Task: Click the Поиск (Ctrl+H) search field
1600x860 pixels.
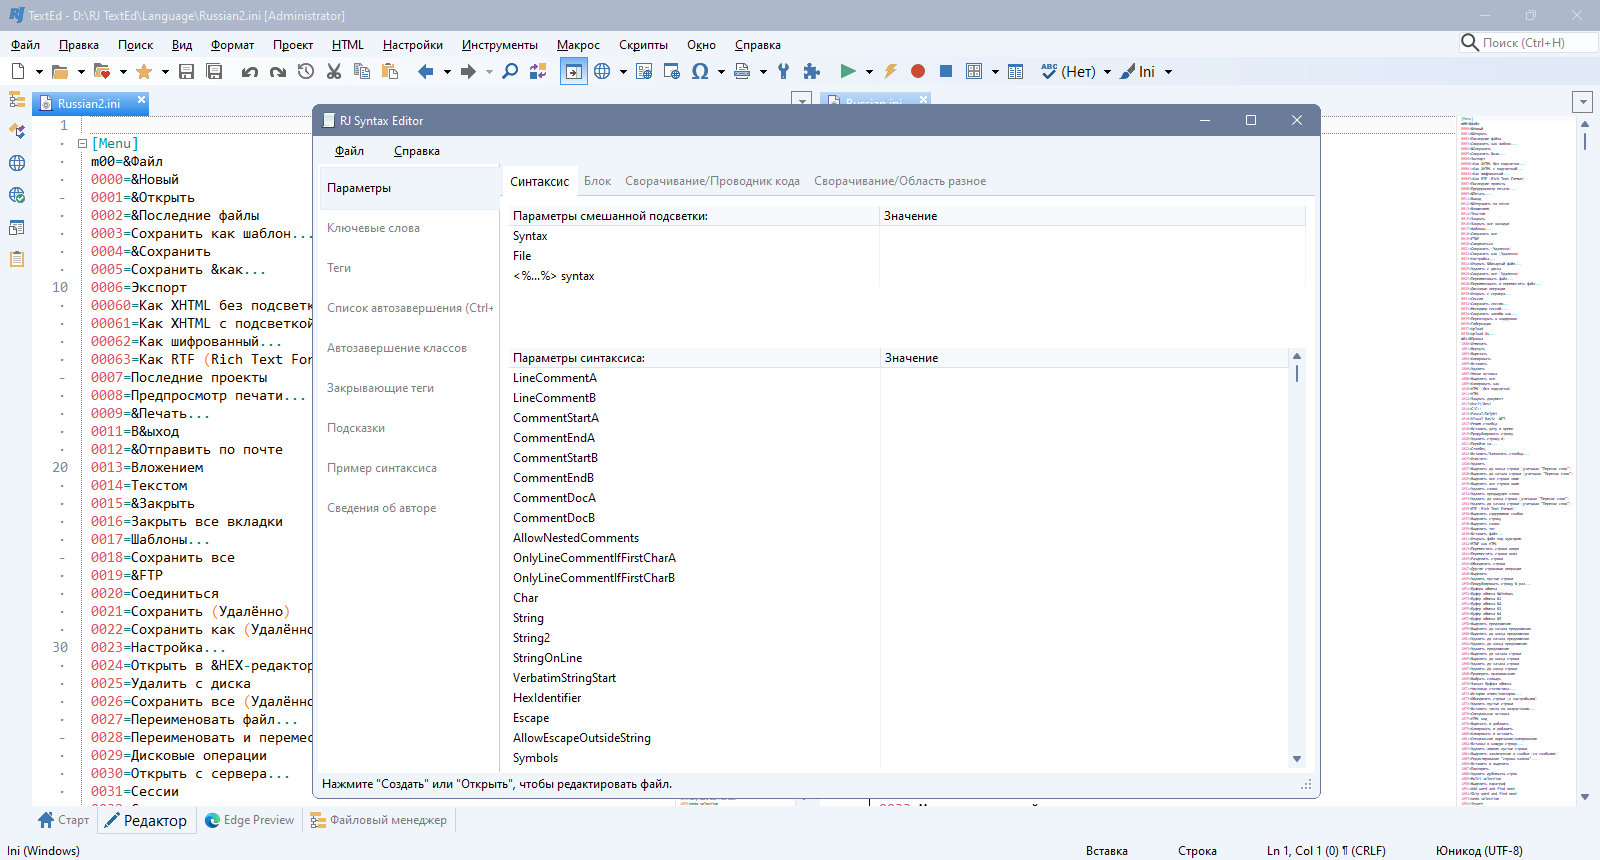Action: pyautogui.click(x=1528, y=43)
